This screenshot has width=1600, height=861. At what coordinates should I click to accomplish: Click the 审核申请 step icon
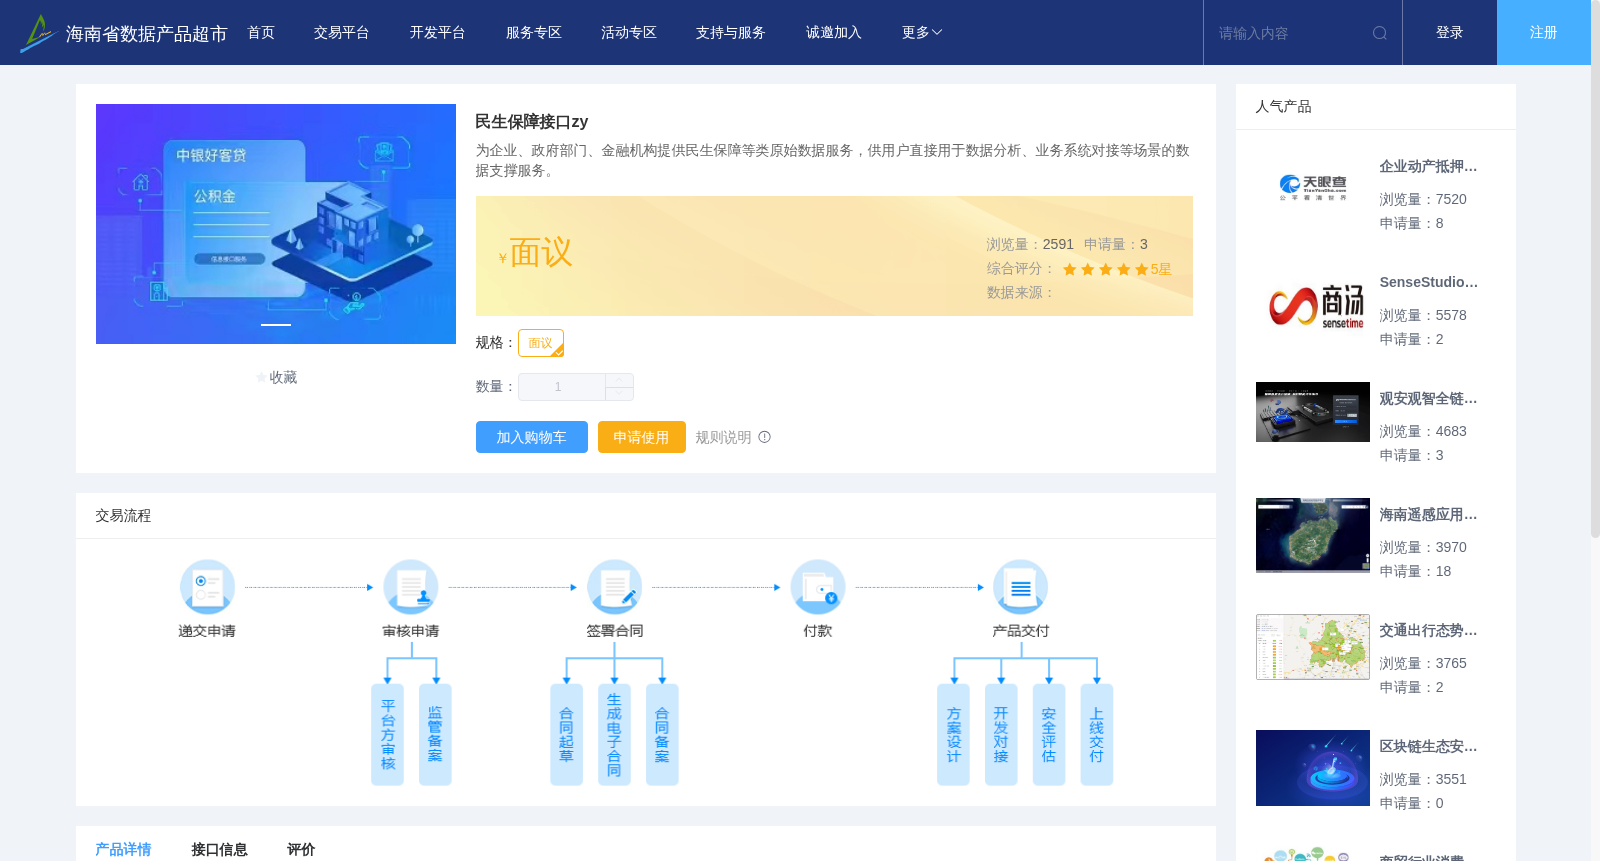point(411,587)
